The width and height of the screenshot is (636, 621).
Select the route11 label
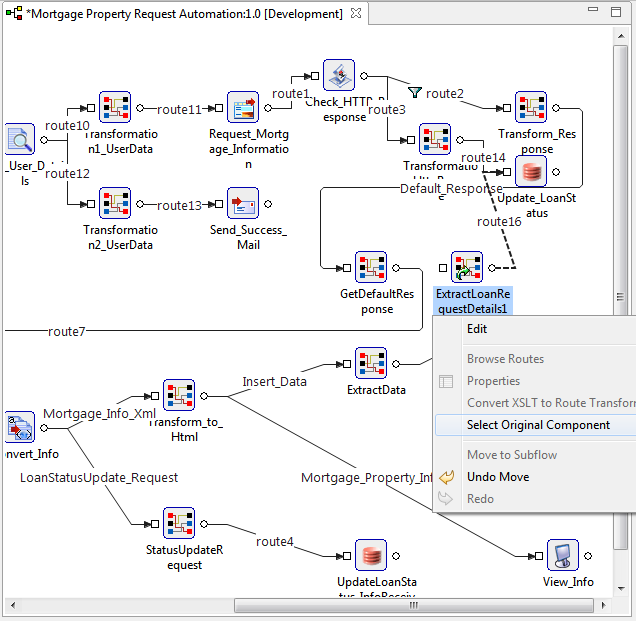click(x=179, y=110)
